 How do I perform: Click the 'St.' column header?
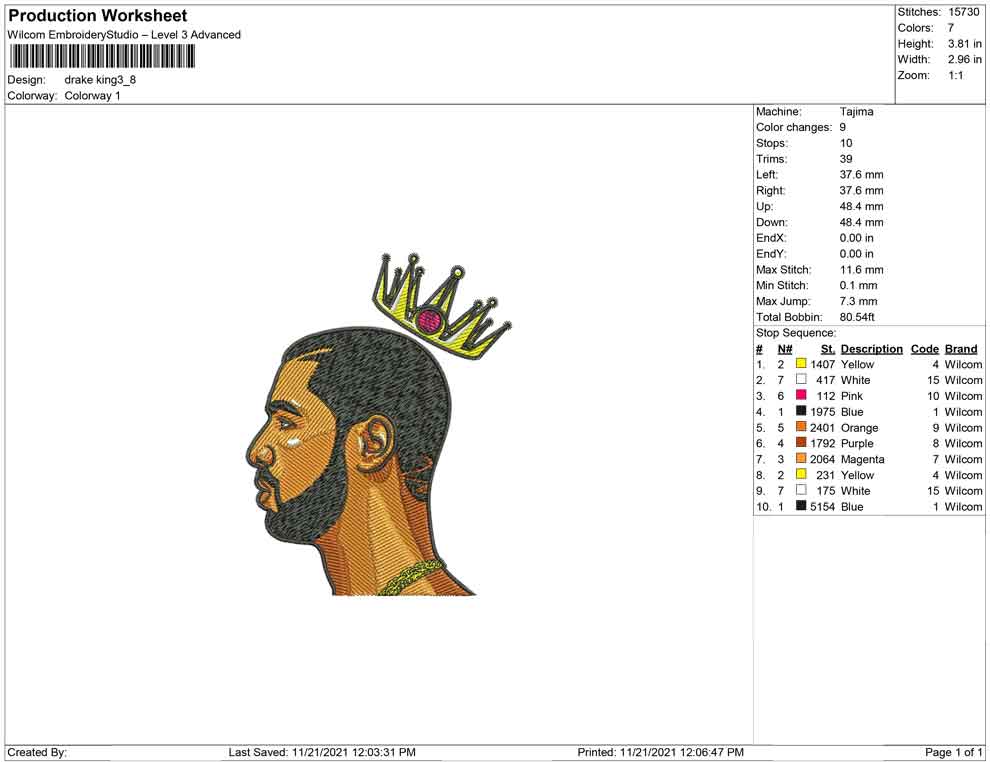click(x=828, y=349)
